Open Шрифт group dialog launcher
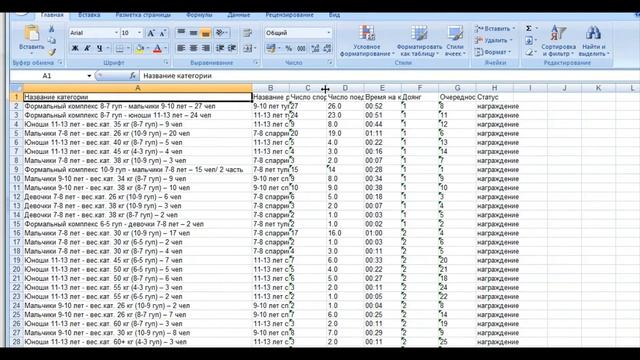This screenshot has width=640, height=360. click(166, 62)
